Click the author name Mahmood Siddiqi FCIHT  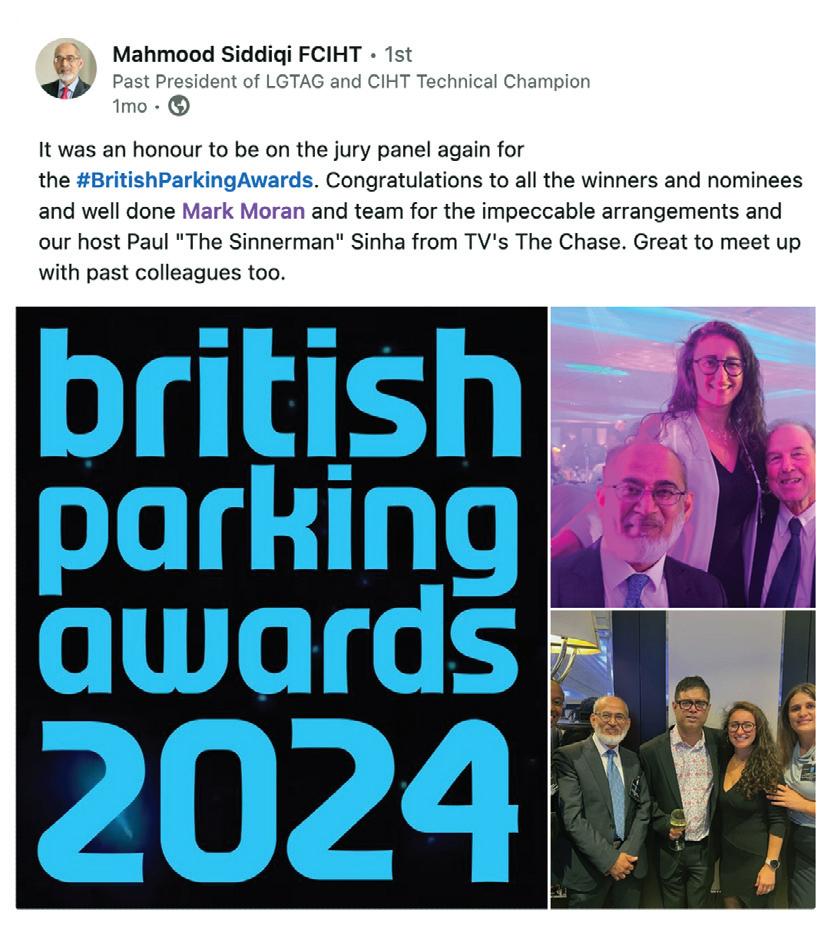(237, 55)
